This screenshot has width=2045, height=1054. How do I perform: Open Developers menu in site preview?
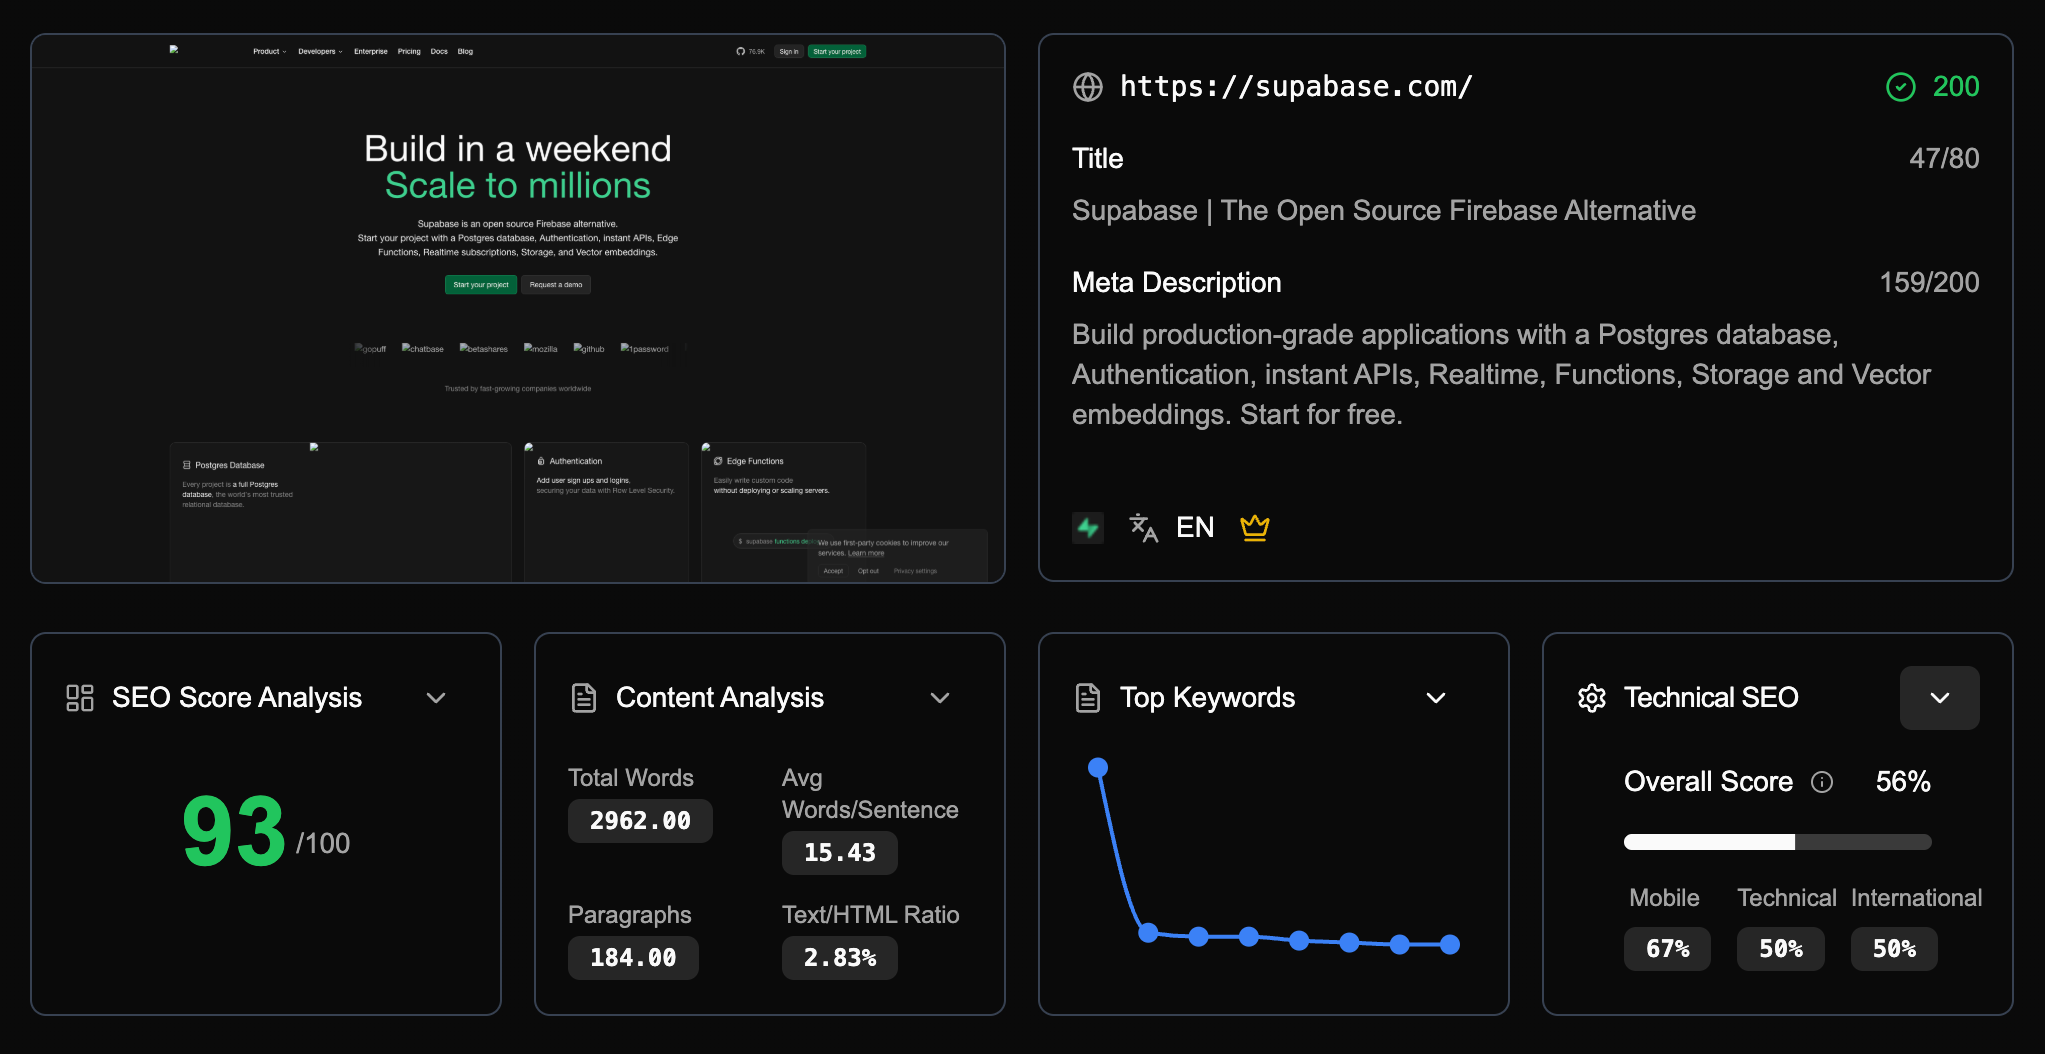point(320,51)
